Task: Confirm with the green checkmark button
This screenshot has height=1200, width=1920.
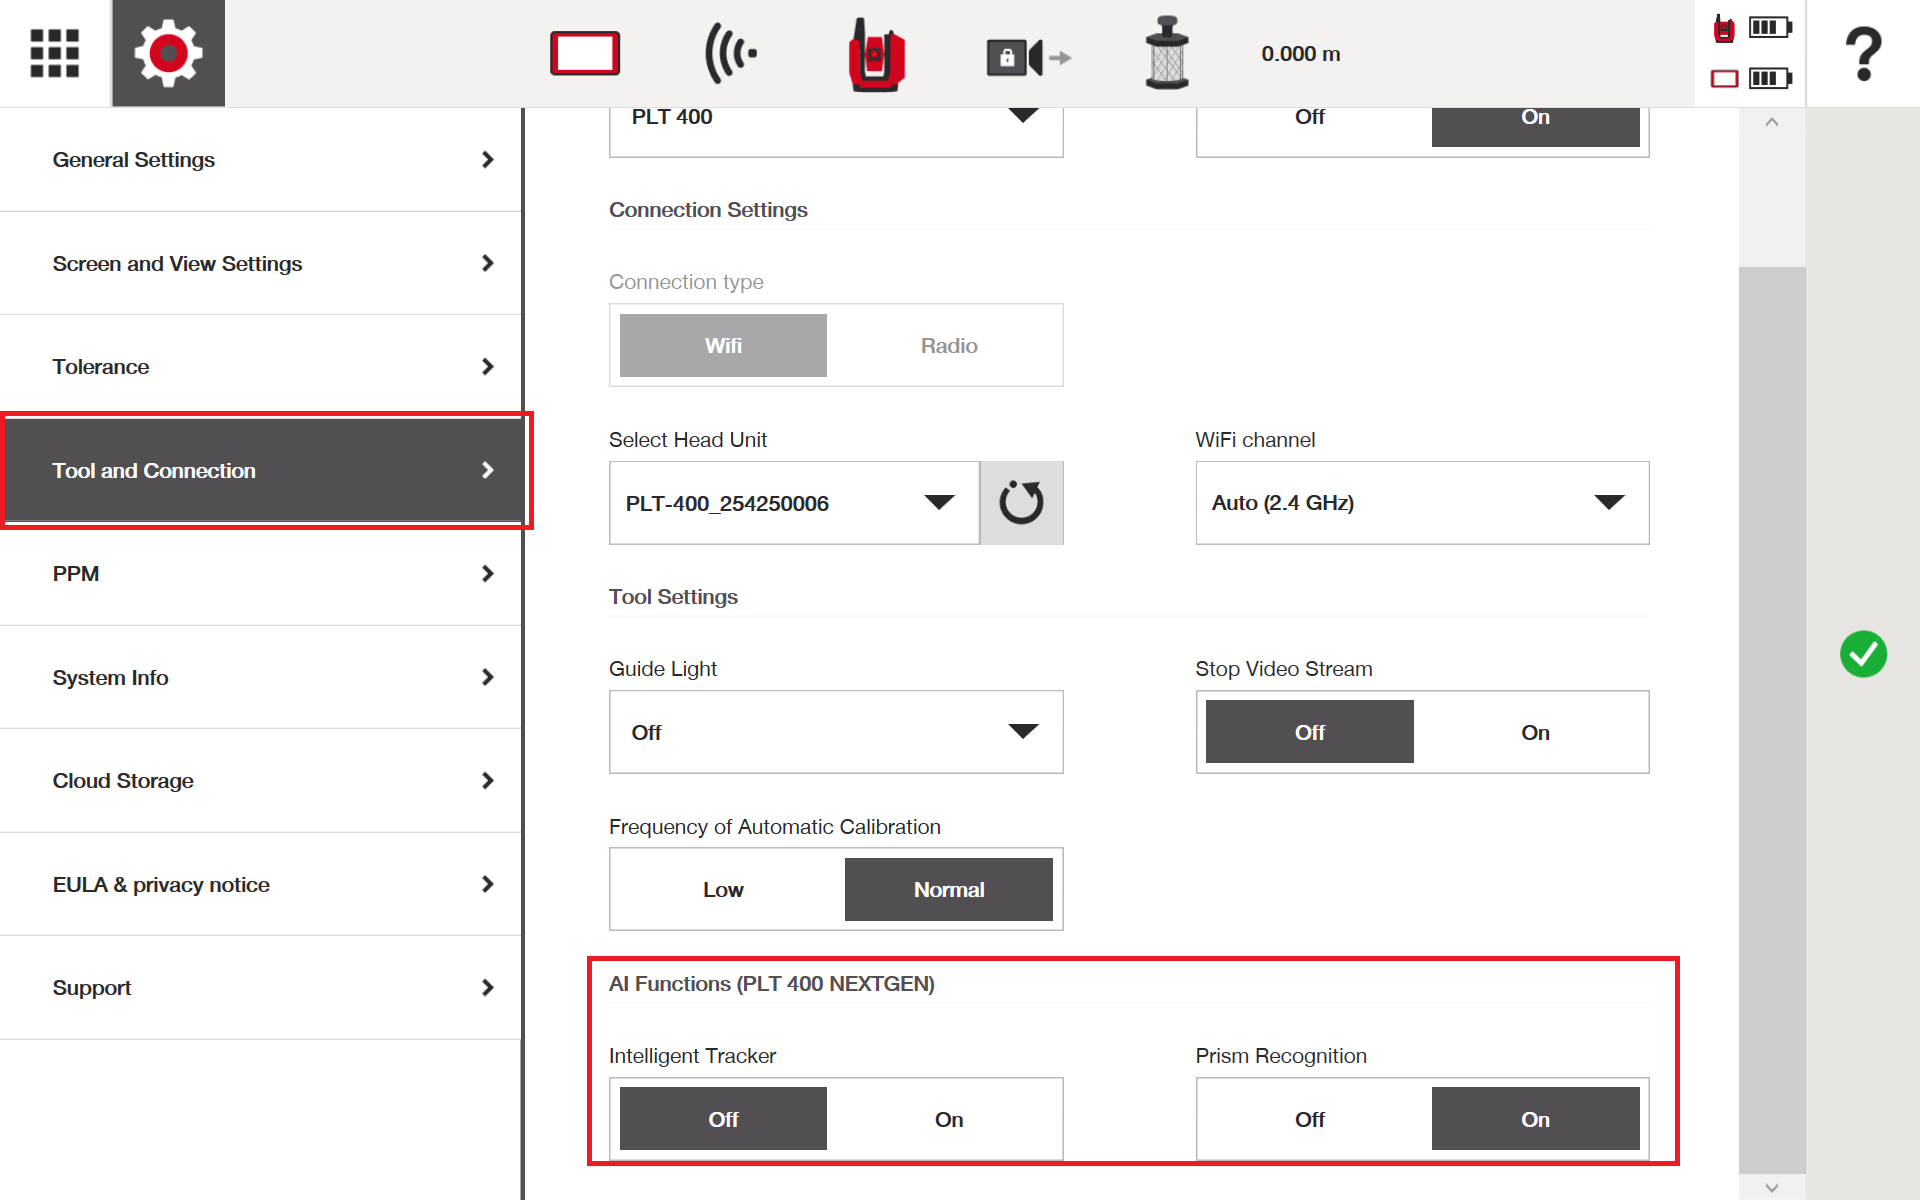Action: [x=1863, y=654]
